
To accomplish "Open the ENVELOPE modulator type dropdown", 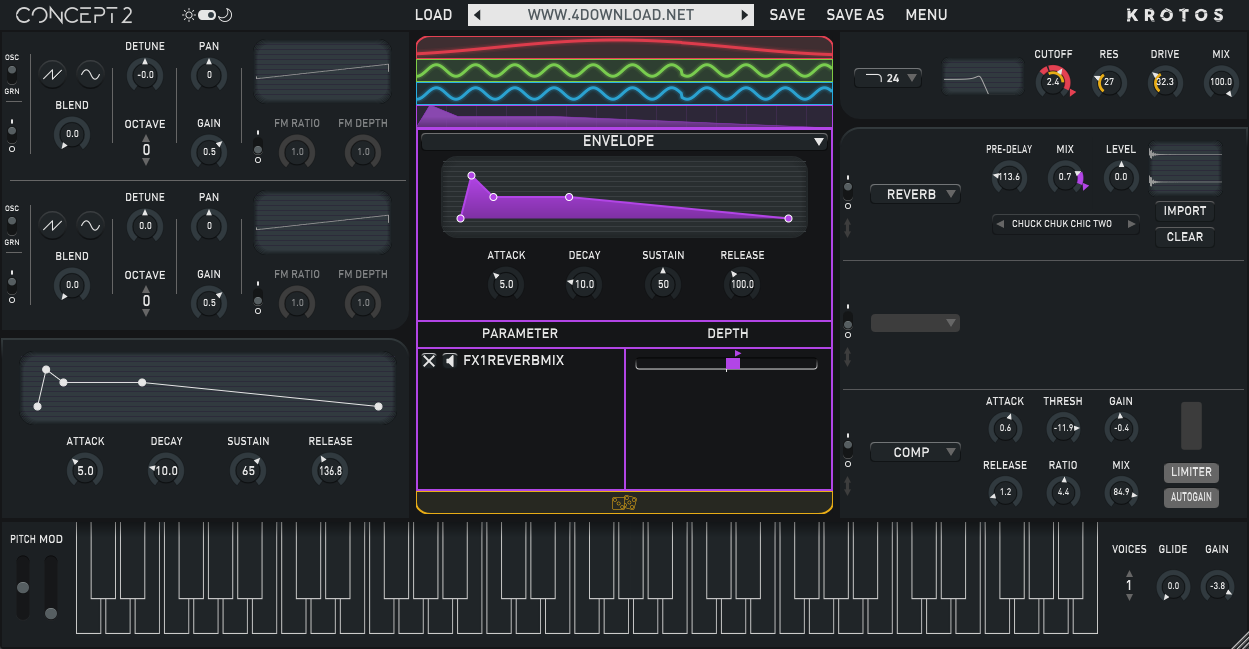I will (x=624, y=141).
